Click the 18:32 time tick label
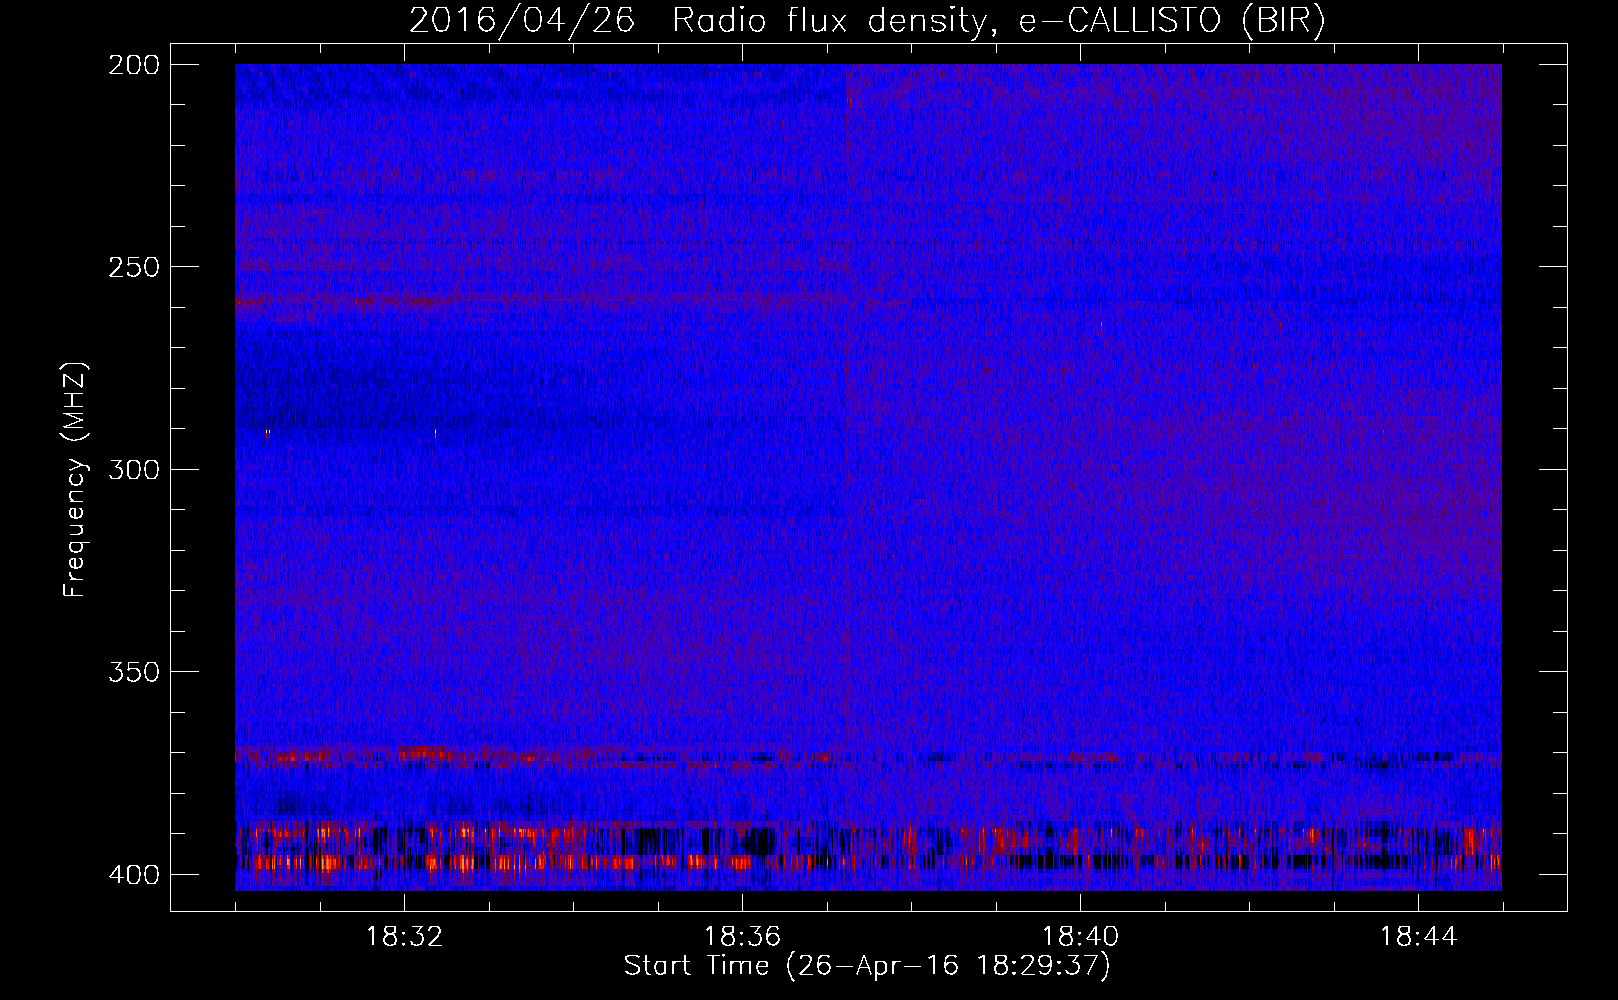Image resolution: width=1618 pixels, height=1000 pixels. tap(404, 937)
